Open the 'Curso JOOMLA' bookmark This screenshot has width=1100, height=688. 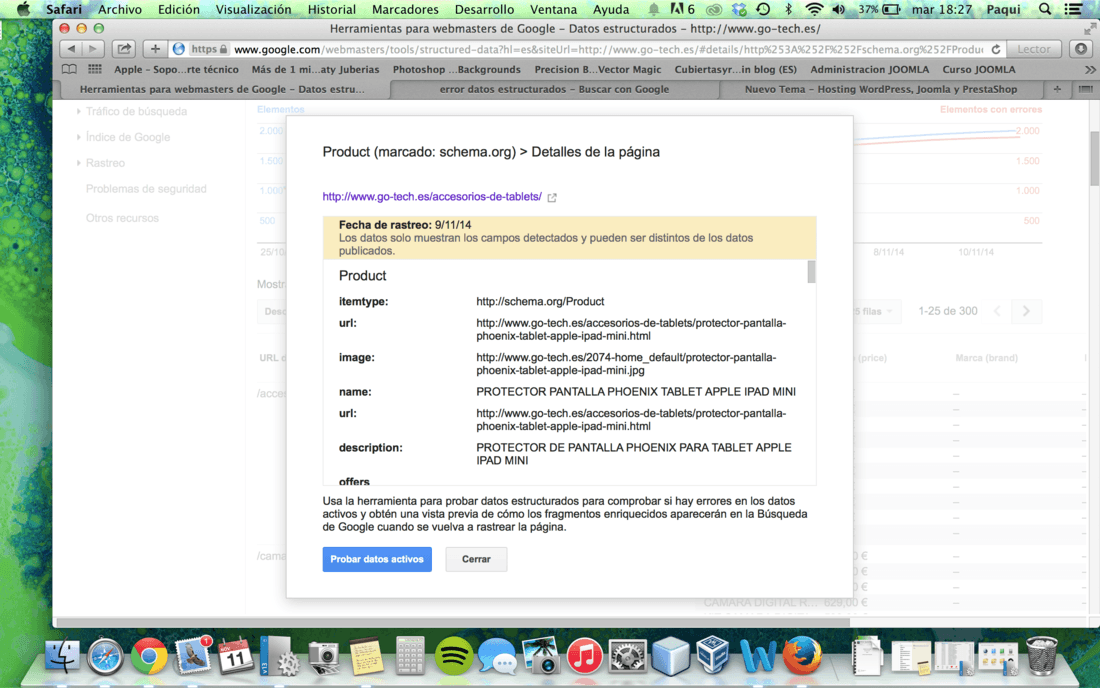[979, 69]
